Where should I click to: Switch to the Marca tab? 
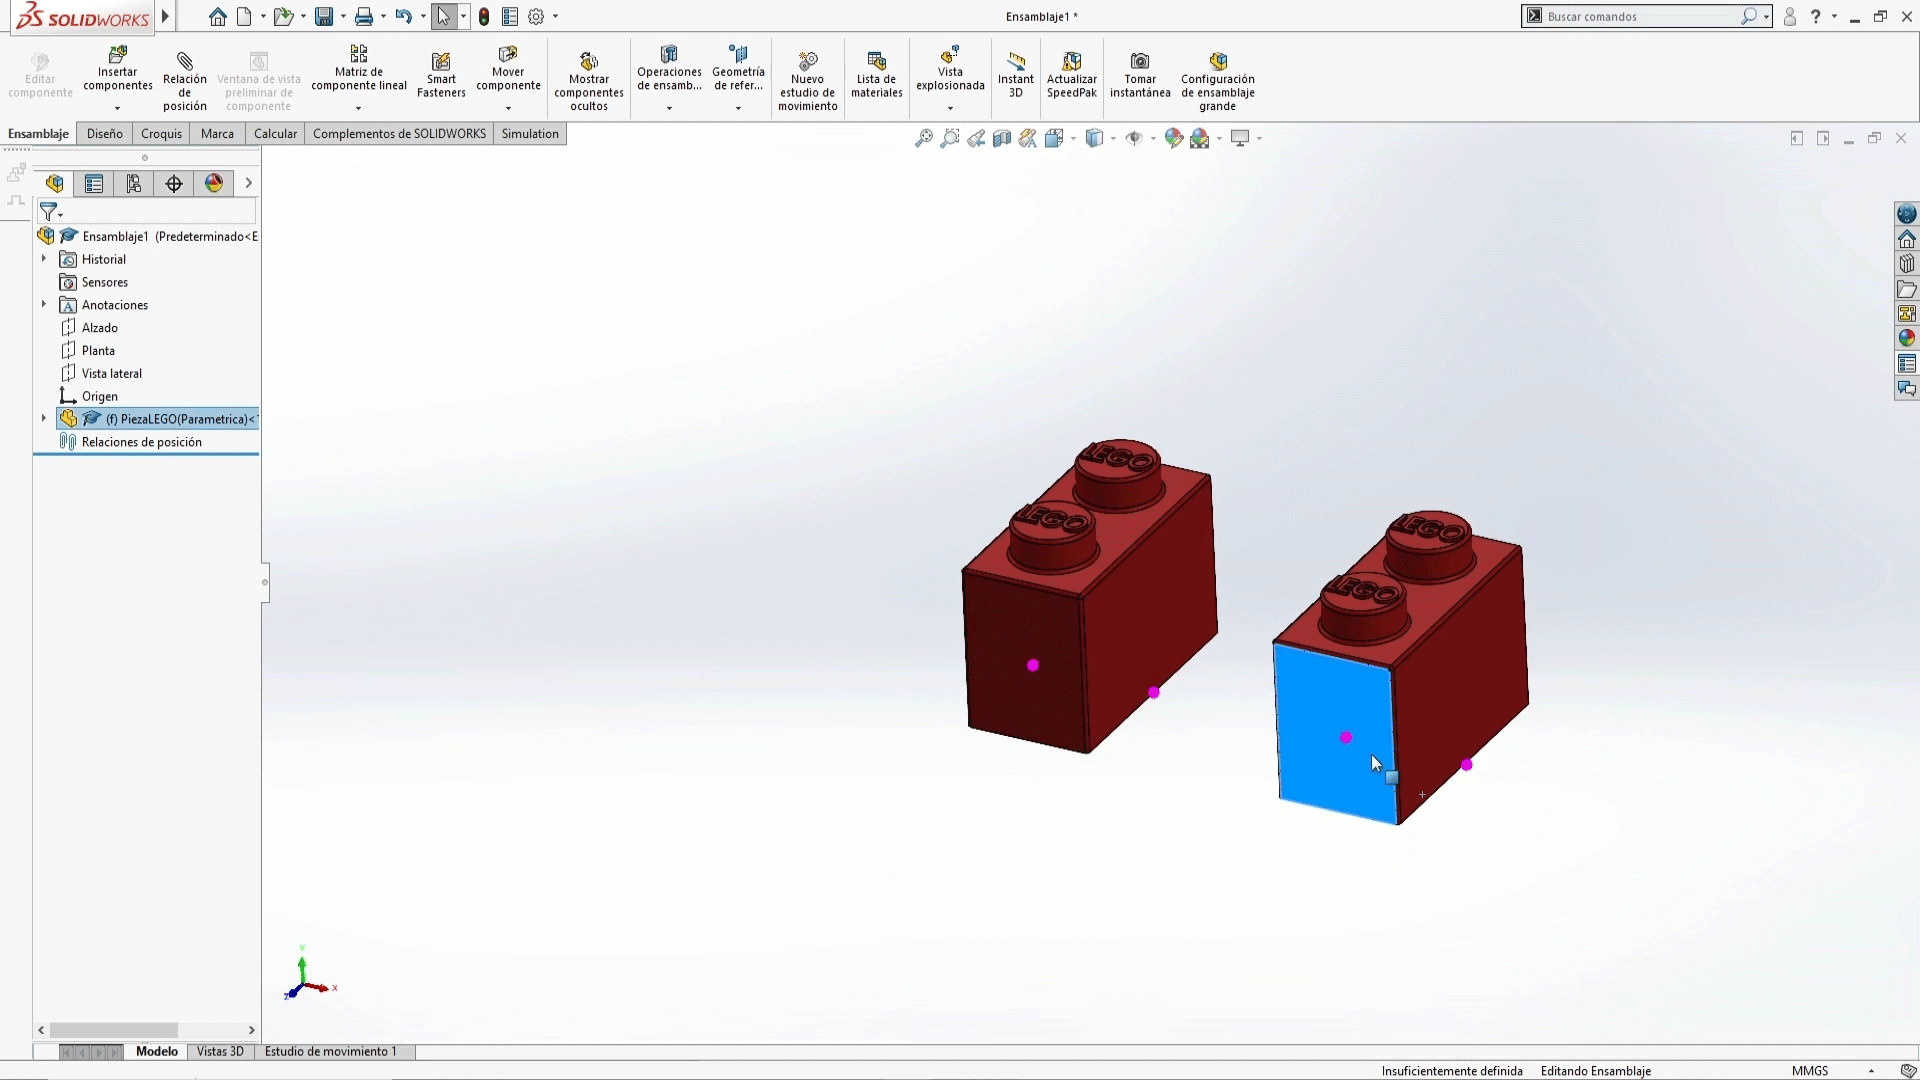point(217,134)
